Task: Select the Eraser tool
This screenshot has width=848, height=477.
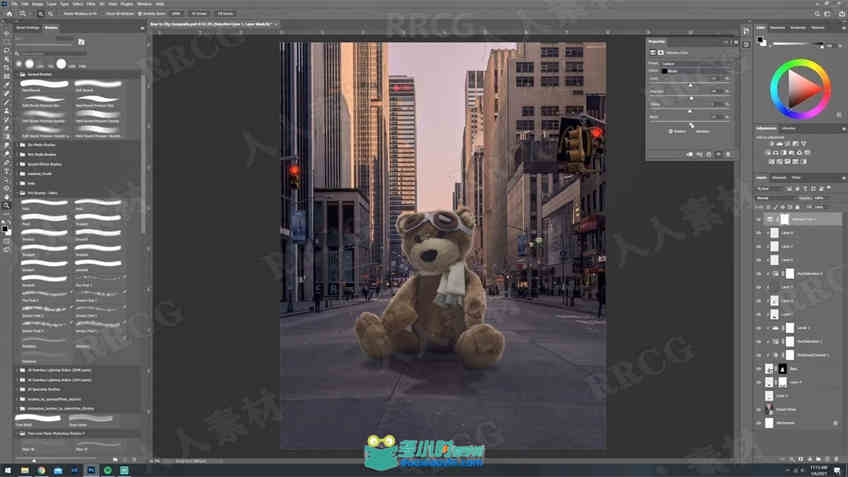Action: tap(6, 128)
